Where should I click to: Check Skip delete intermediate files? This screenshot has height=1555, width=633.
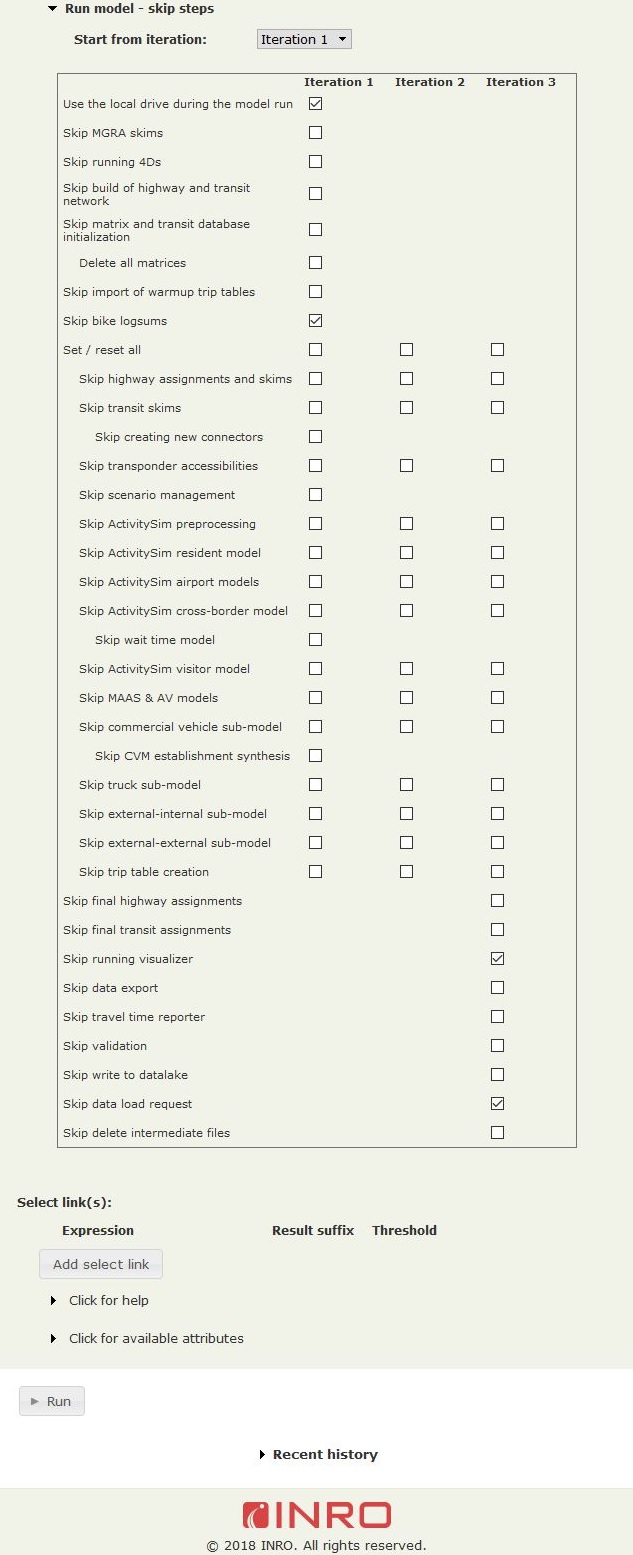click(497, 1133)
